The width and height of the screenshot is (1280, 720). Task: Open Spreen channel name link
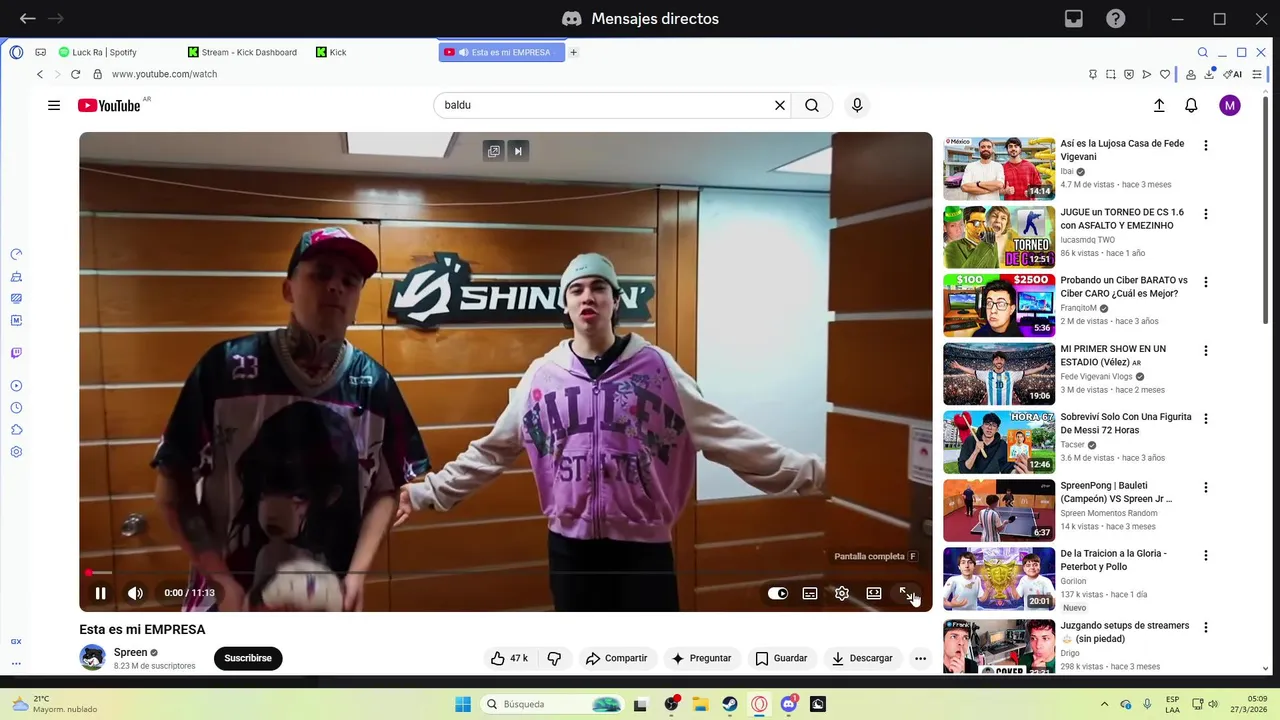130,652
